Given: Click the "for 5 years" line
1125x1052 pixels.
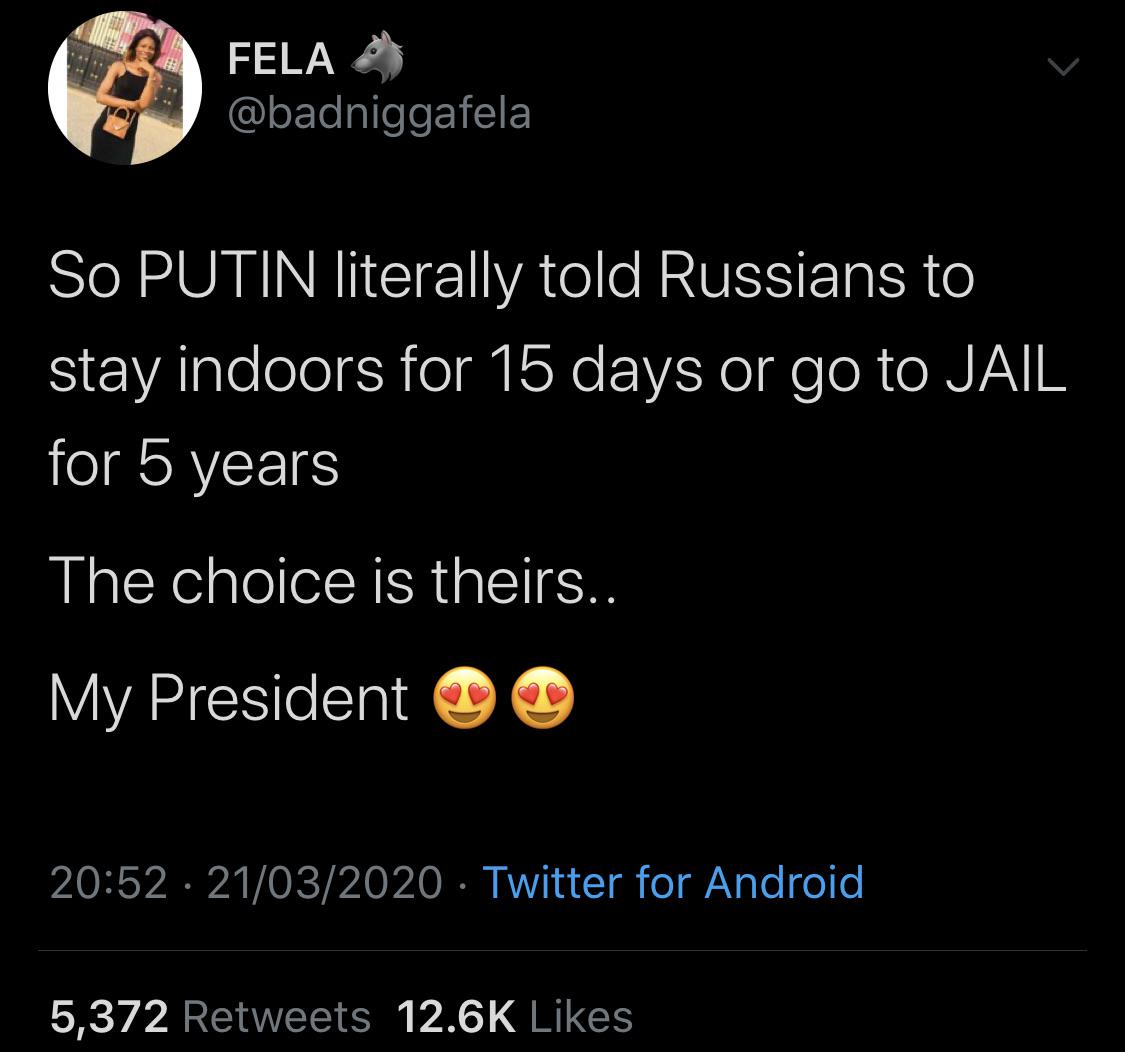Looking at the screenshot, I should coord(194,463).
